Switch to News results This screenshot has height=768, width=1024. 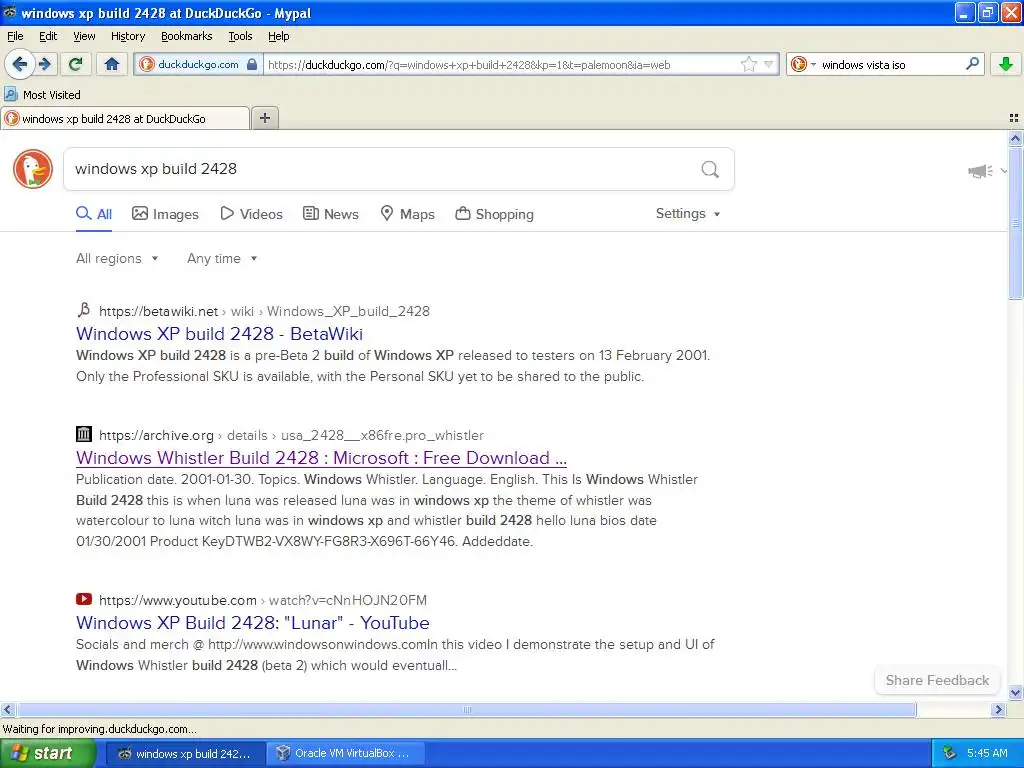click(331, 214)
